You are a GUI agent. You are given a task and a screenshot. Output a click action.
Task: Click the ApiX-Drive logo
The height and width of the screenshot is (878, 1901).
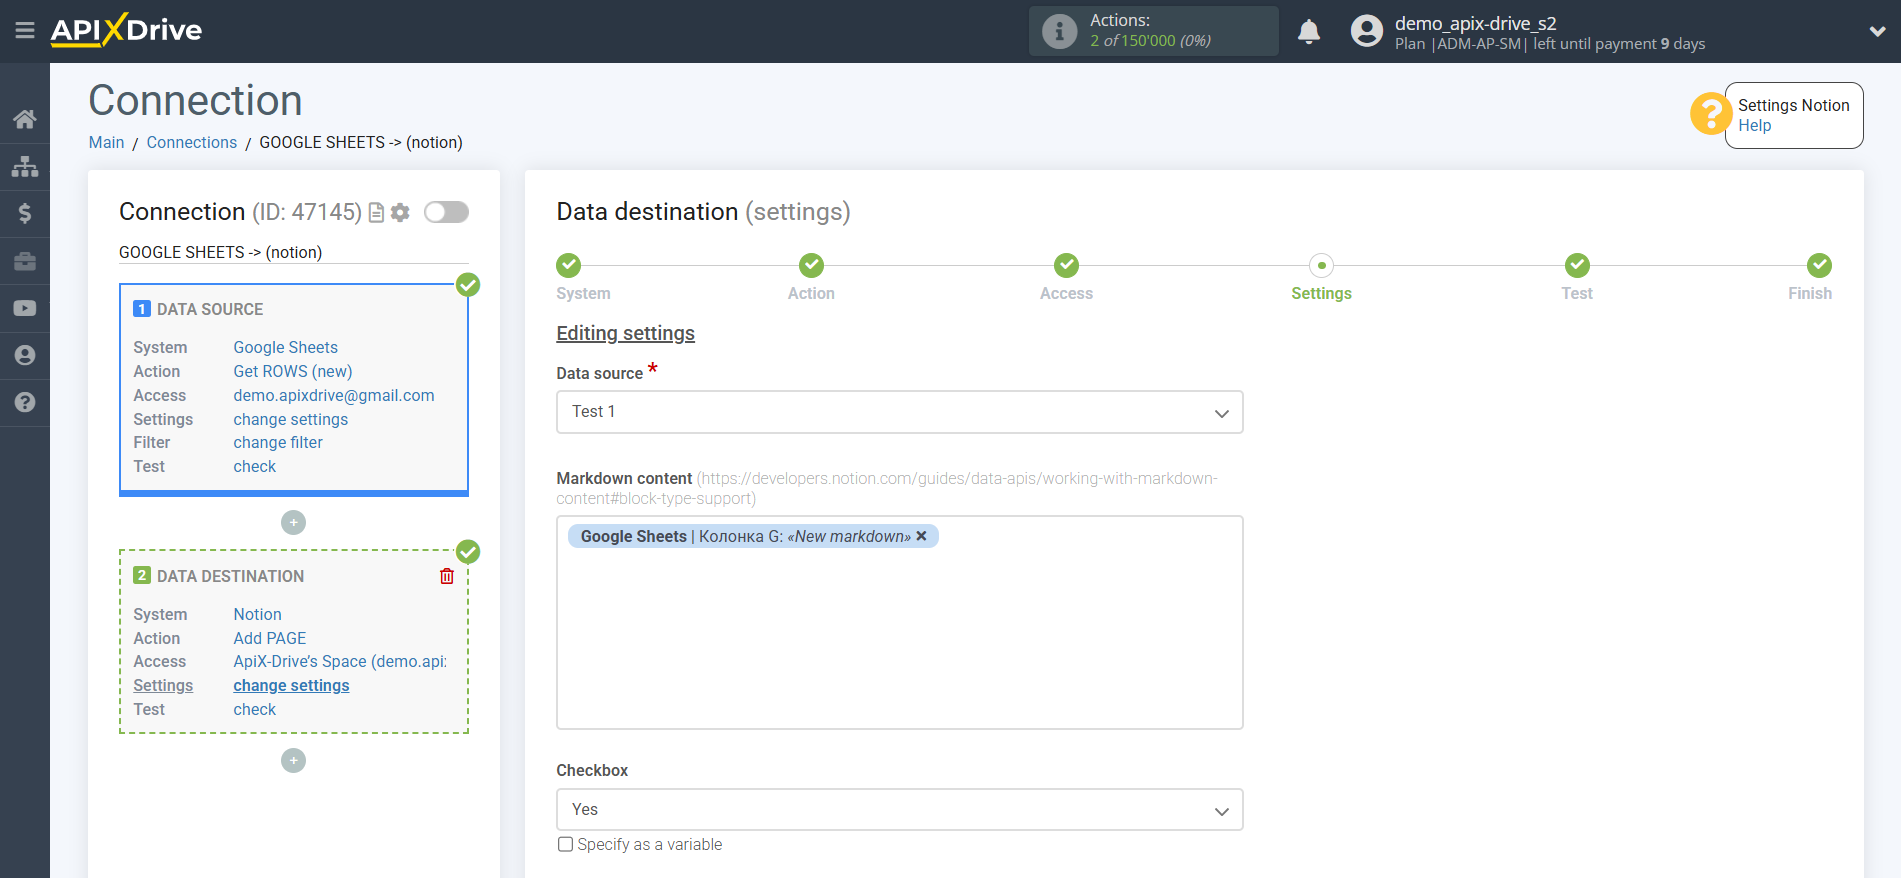point(126,30)
